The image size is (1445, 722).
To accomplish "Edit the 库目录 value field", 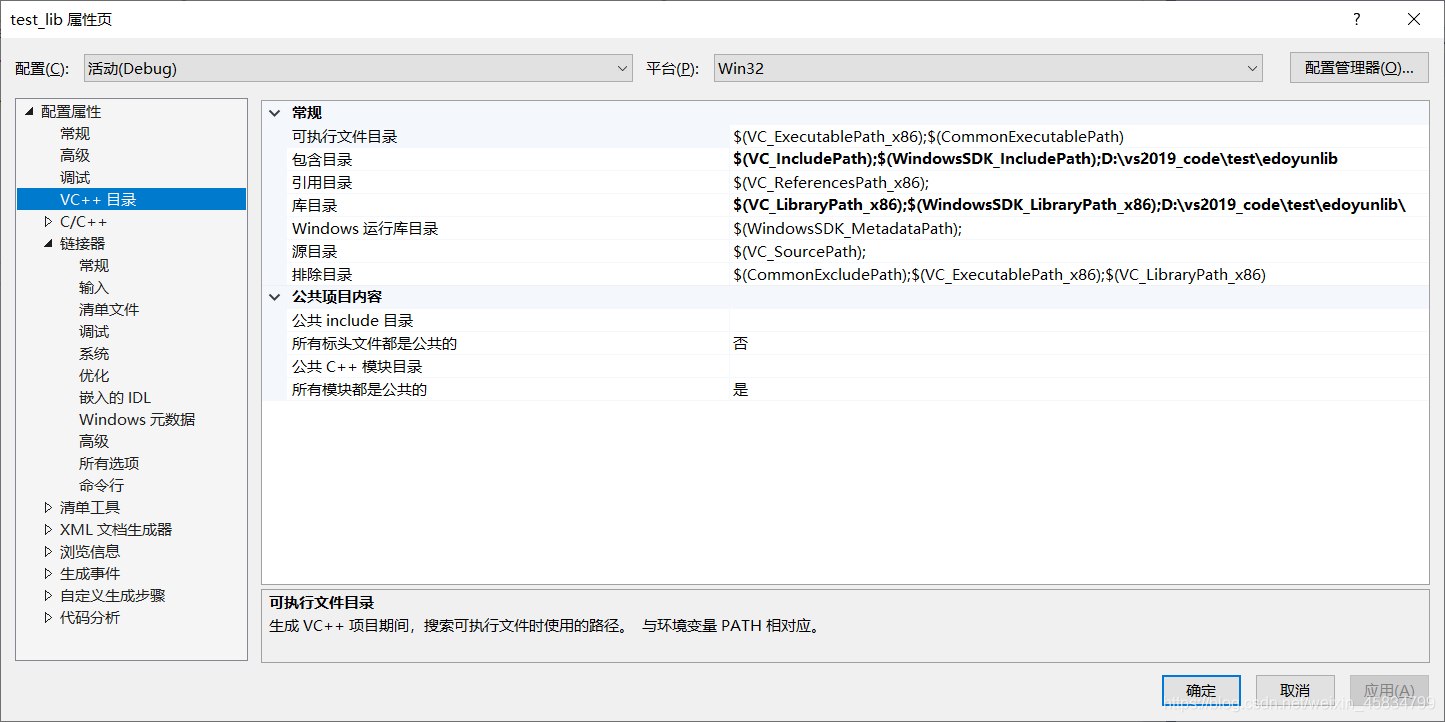I will click(1078, 205).
